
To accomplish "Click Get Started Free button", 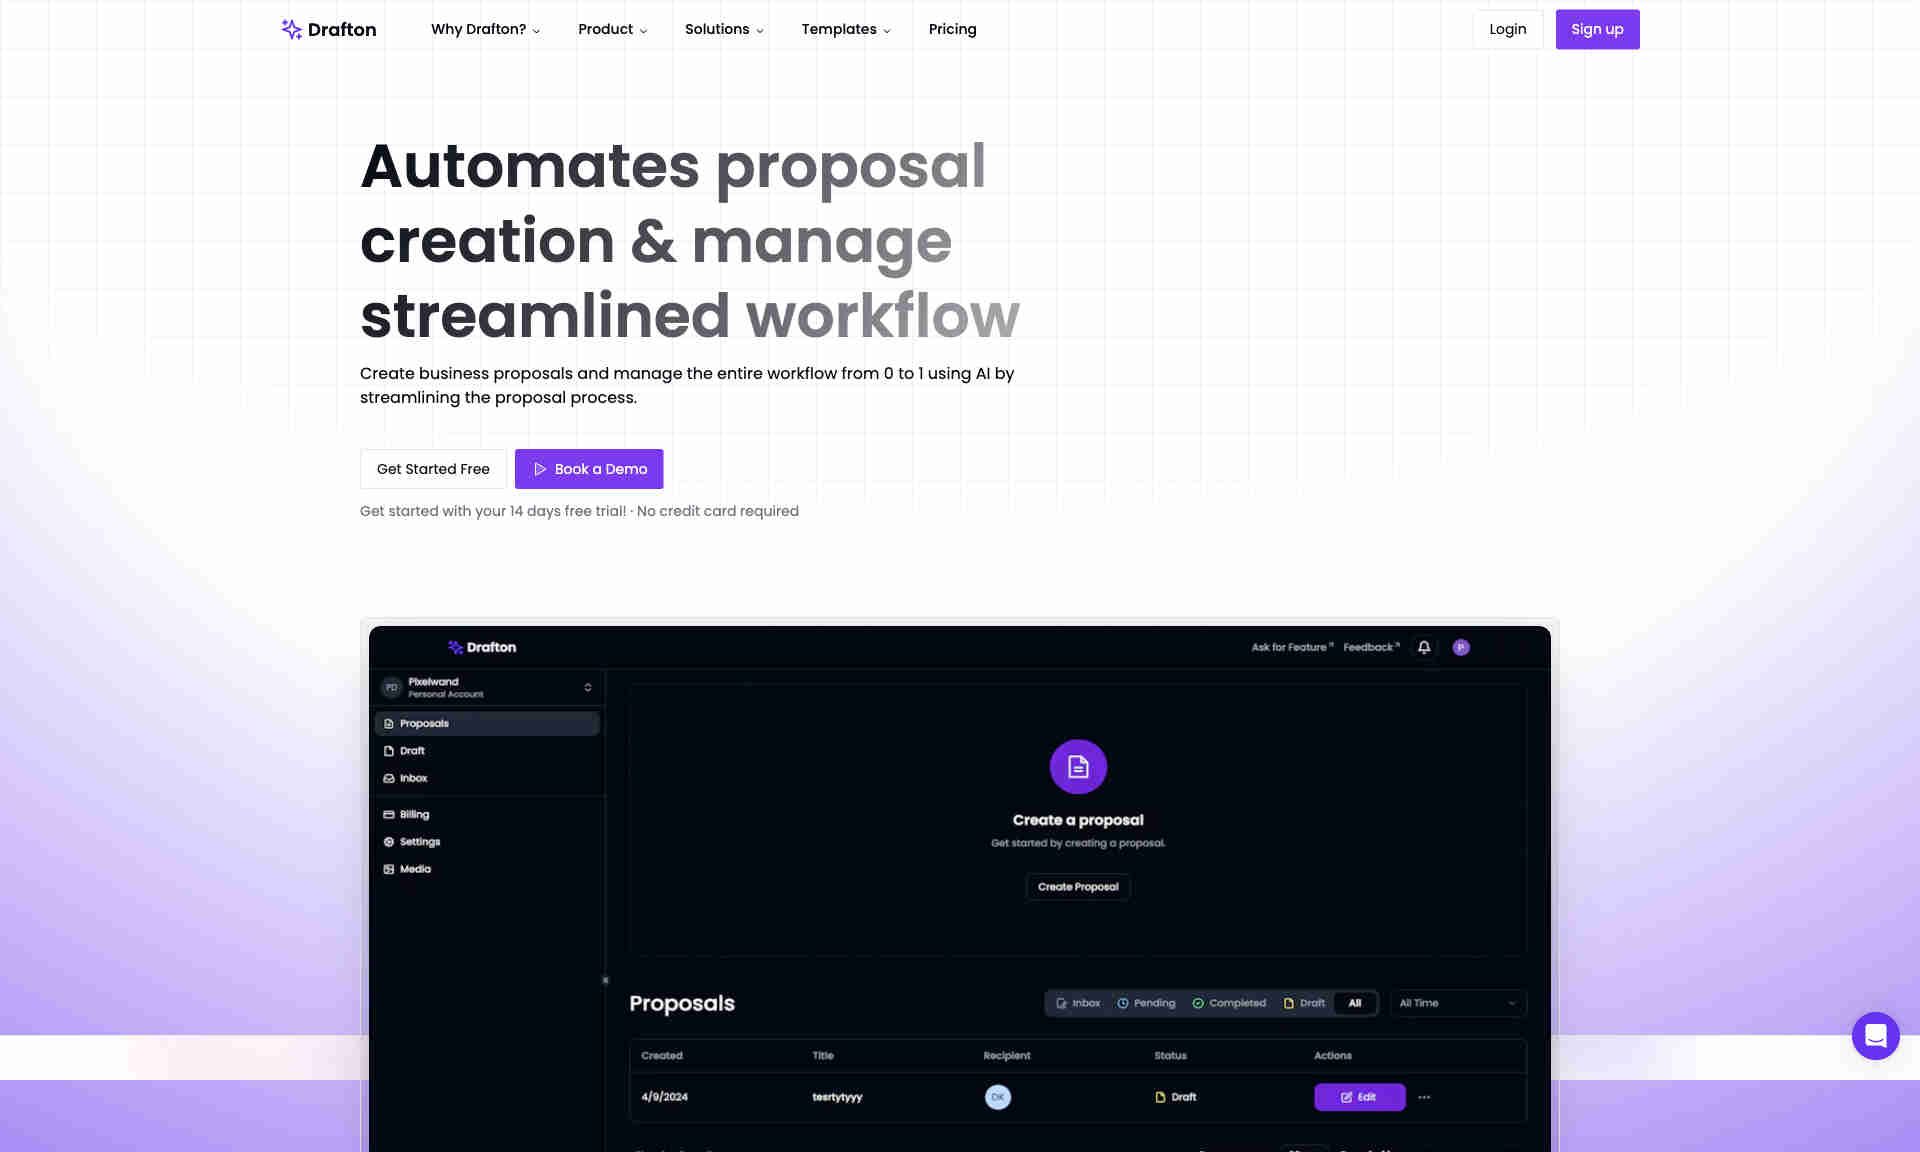I will point(433,468).
